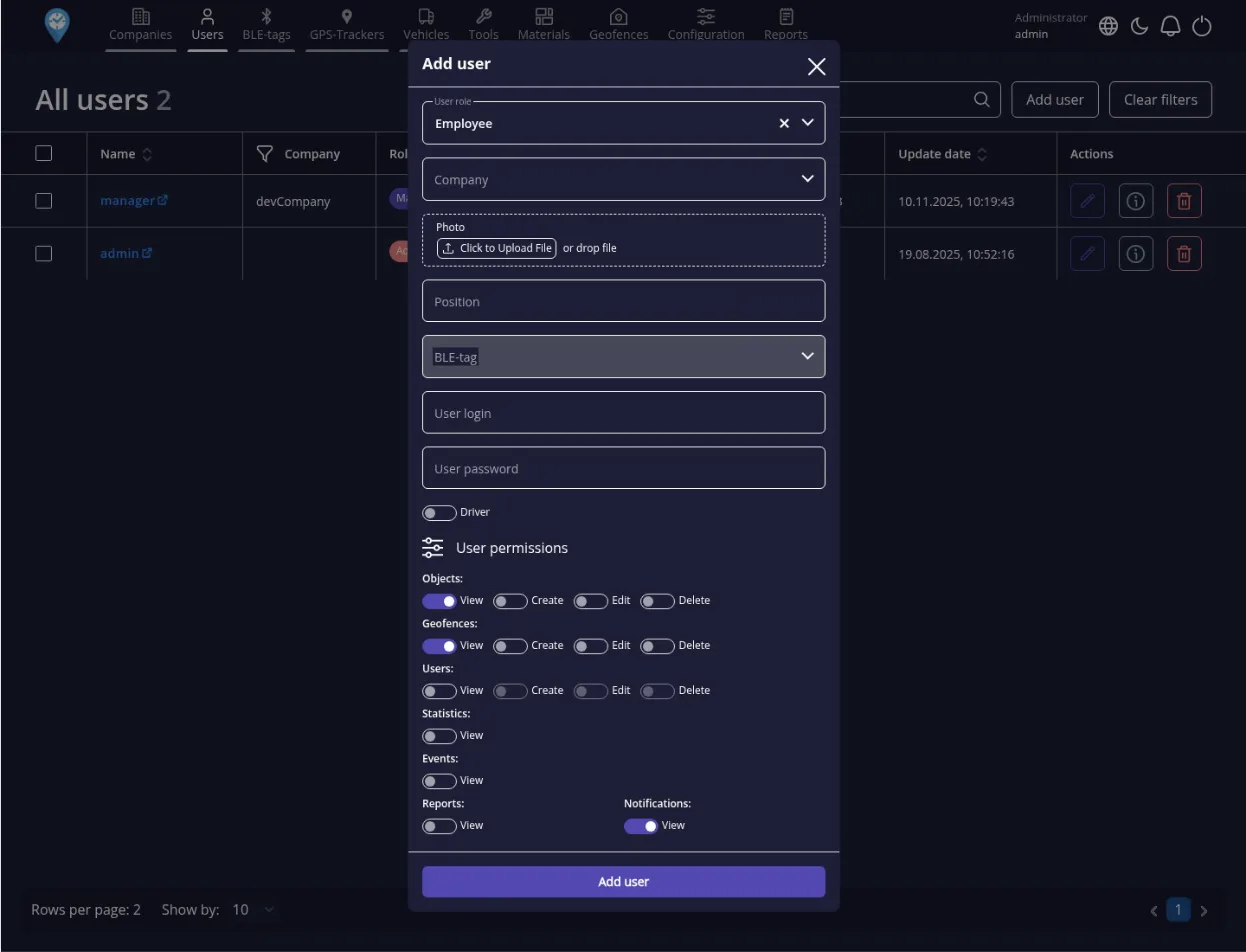Turn off Objects View permission

[439, 601]
